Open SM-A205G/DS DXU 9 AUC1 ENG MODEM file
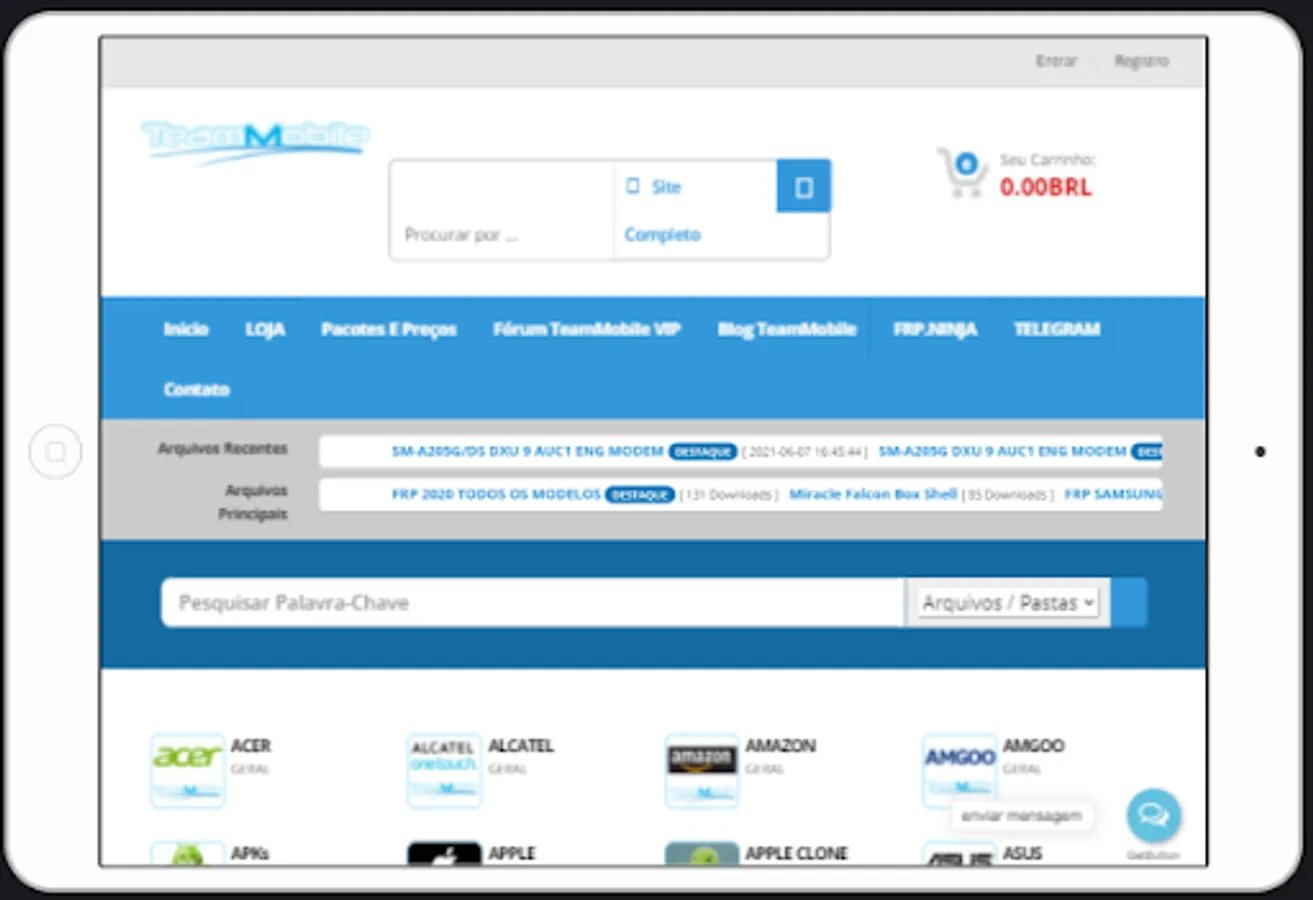 pos(528,451)
